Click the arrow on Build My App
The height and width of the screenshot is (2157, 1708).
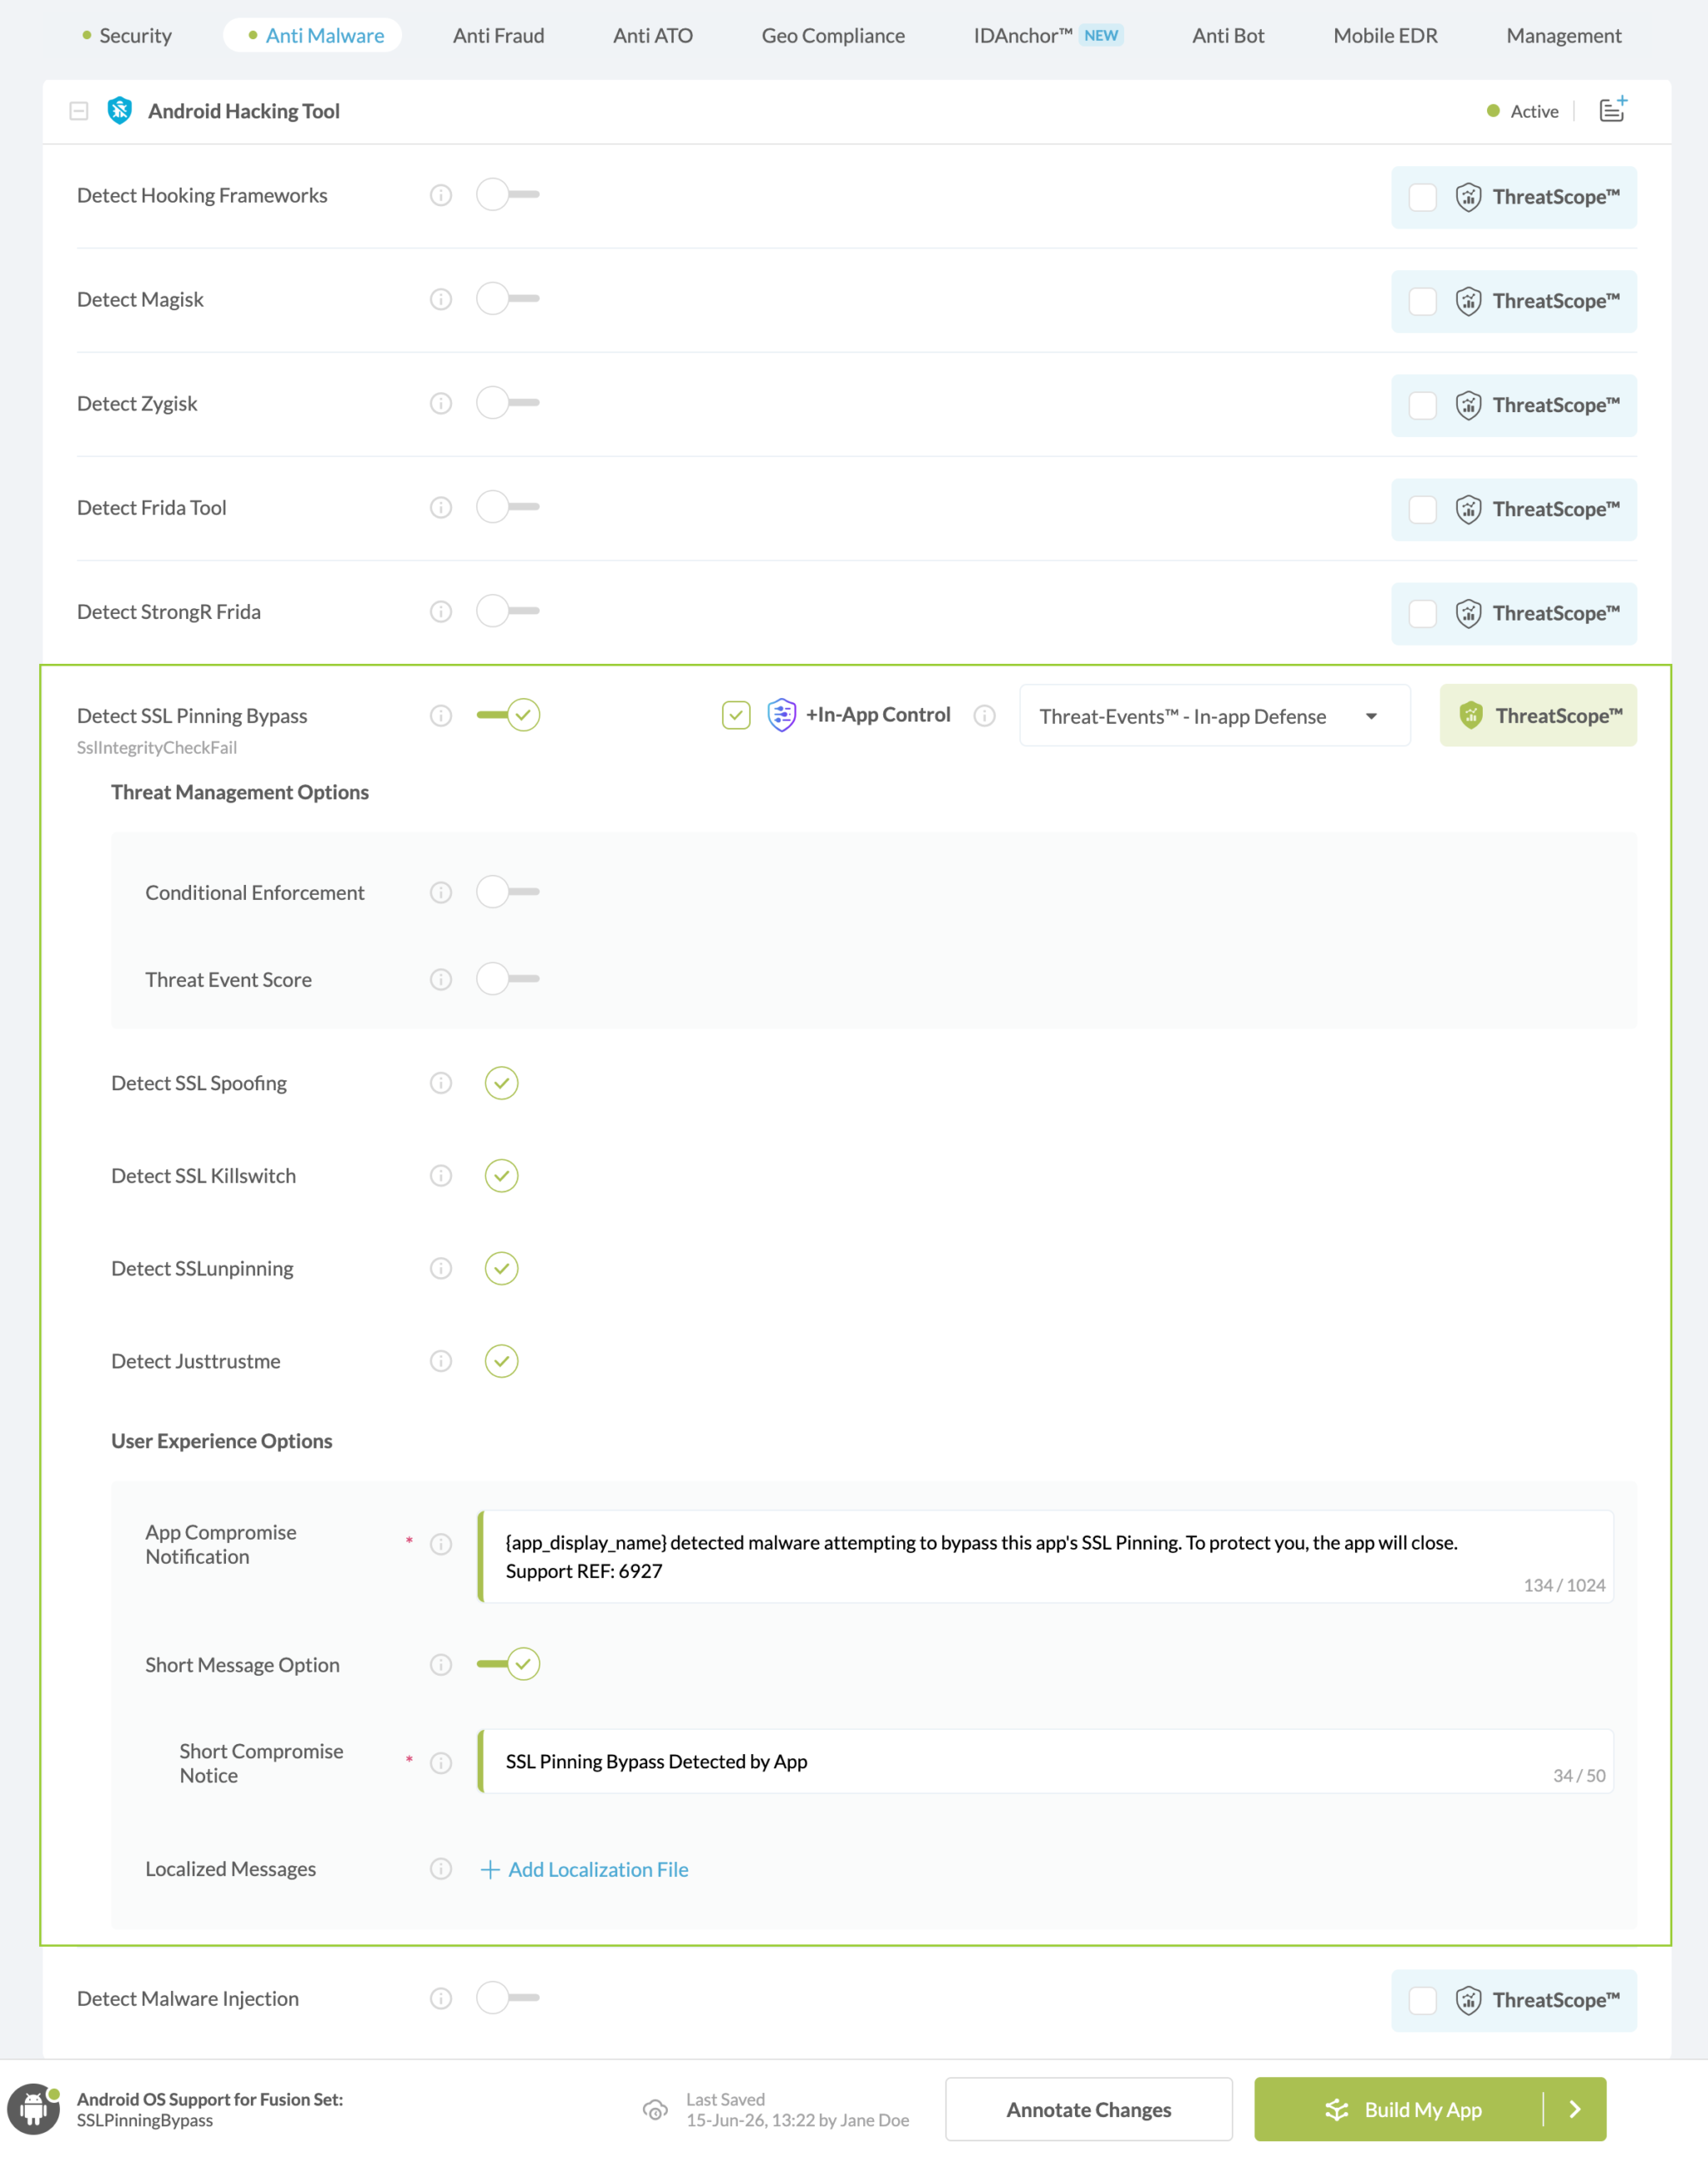click(x=1575, y=2108)
